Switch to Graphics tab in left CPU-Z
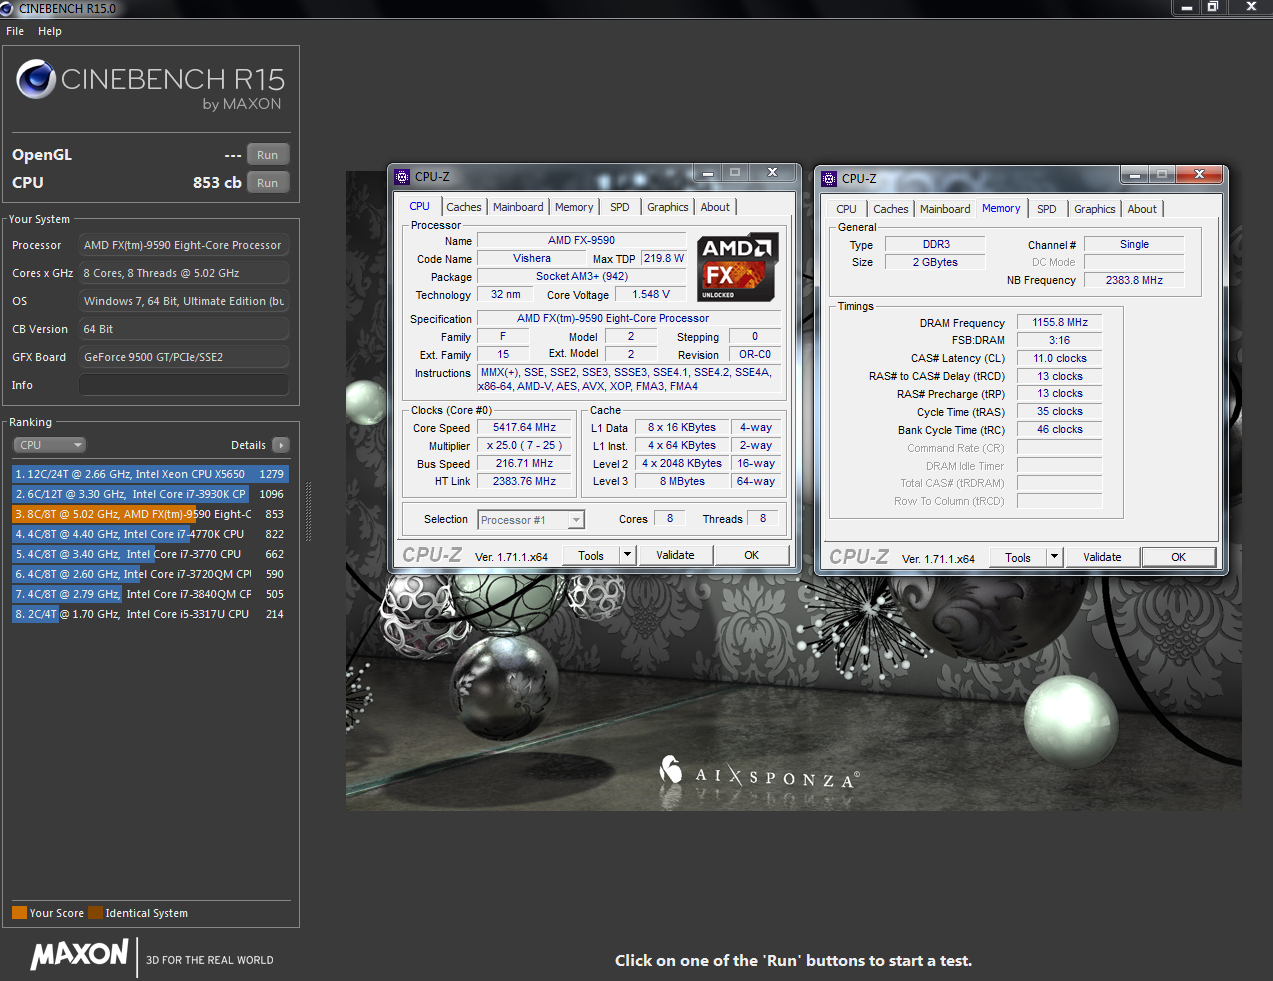The height and width of the screenshot is (981, 1273). pos(668,207)
